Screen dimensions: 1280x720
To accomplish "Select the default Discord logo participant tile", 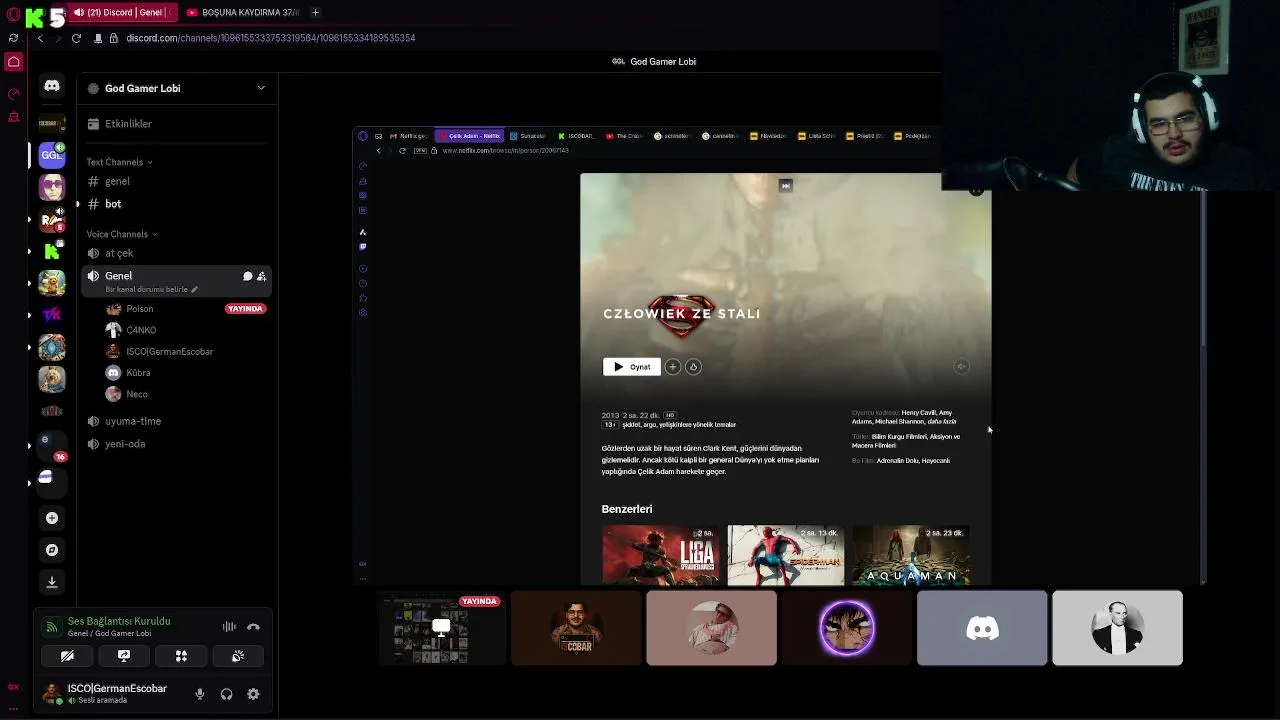I will click(982, 628).
